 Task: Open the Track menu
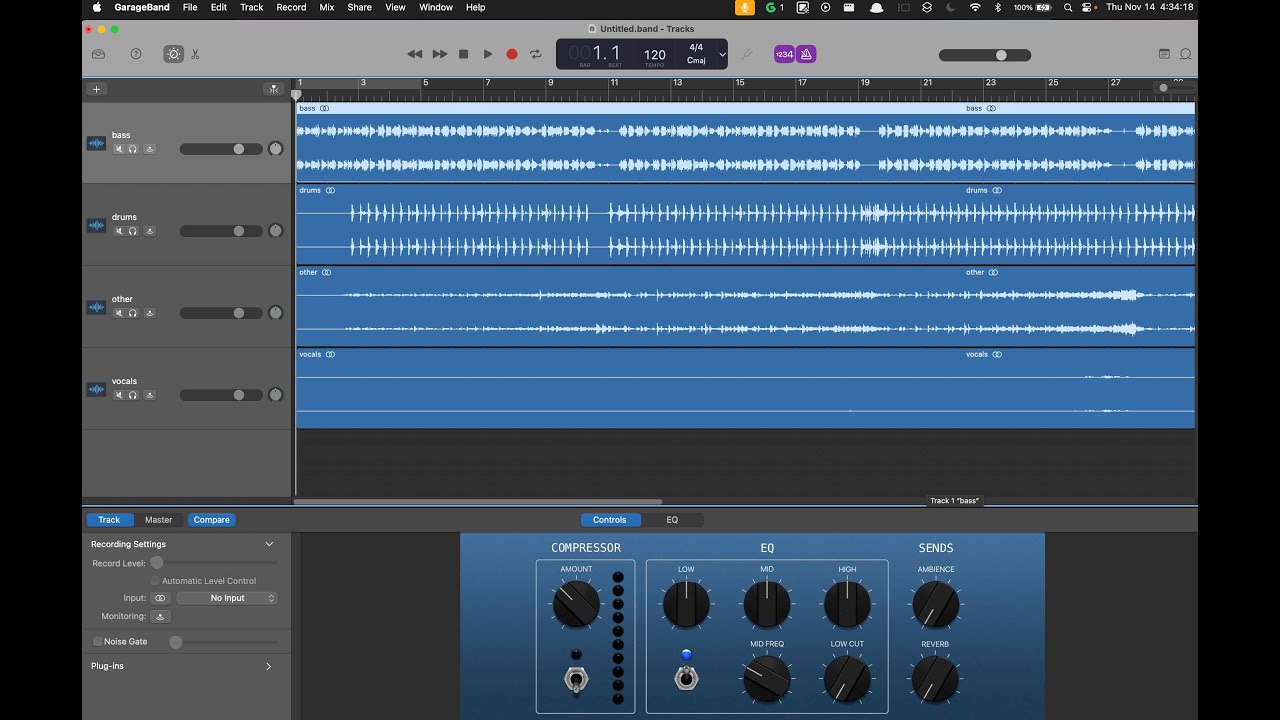pos(251,7)
